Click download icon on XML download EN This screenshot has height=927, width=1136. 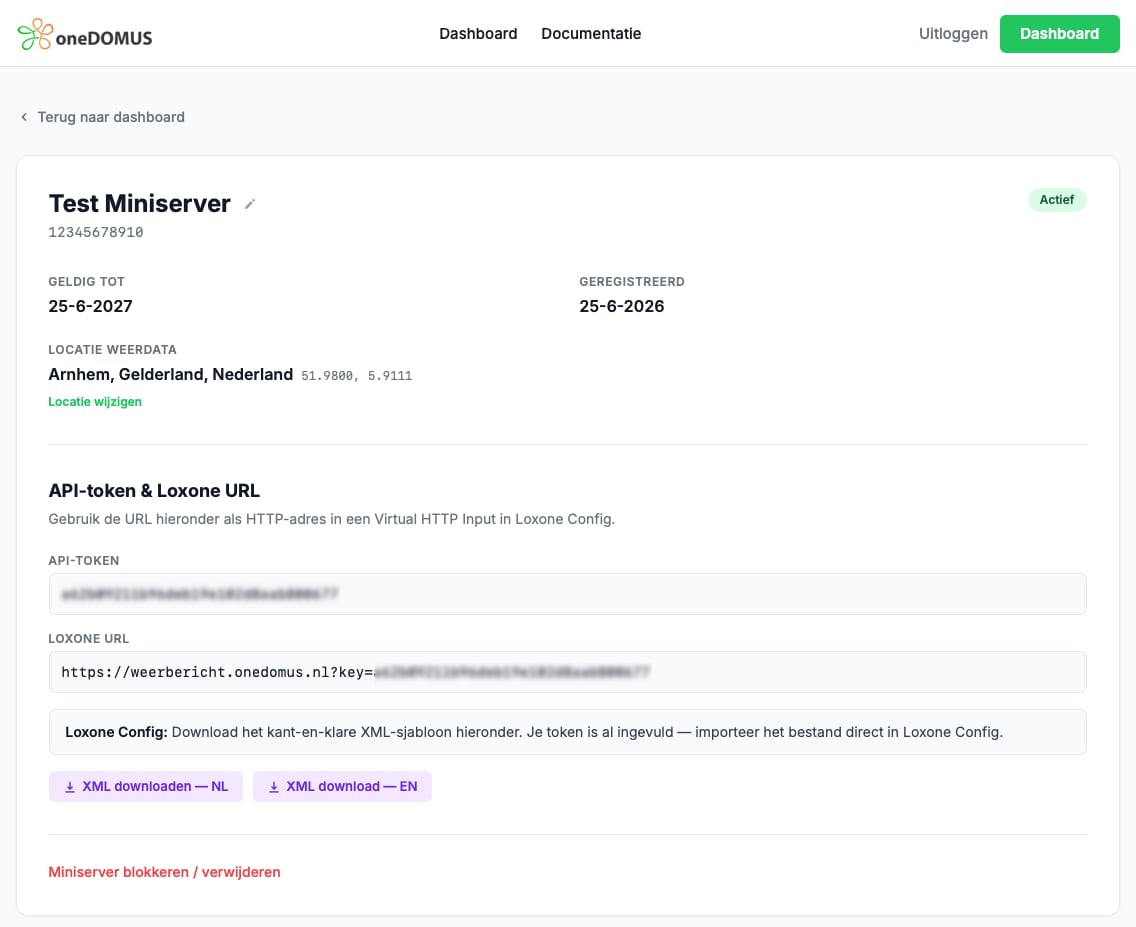click(274, 787)
